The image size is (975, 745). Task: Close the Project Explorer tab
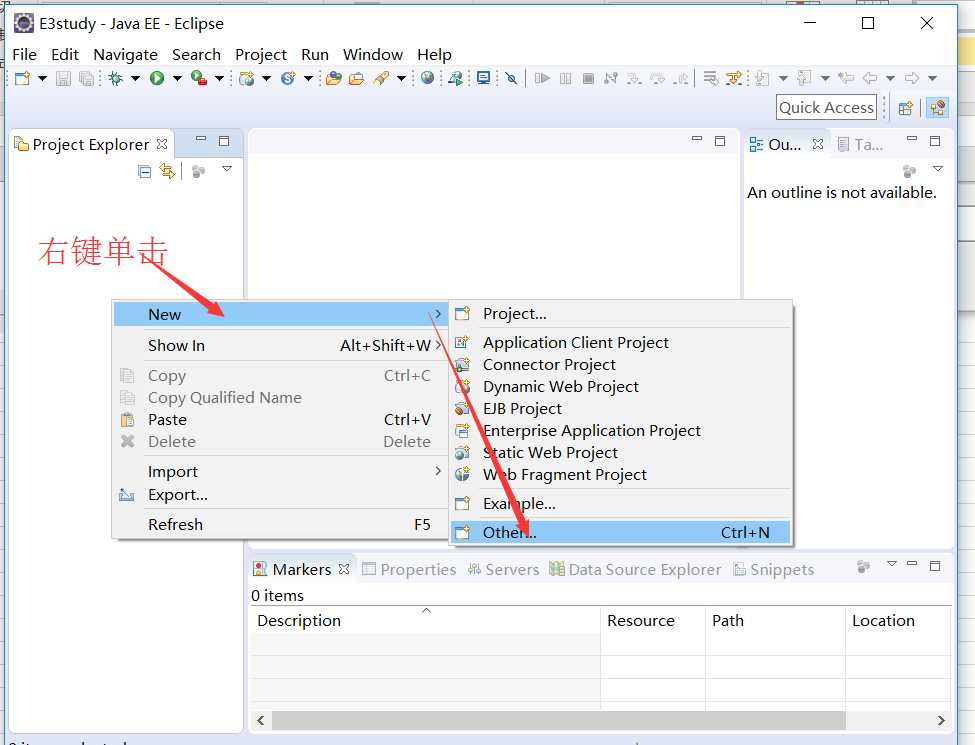coord(162,144)
